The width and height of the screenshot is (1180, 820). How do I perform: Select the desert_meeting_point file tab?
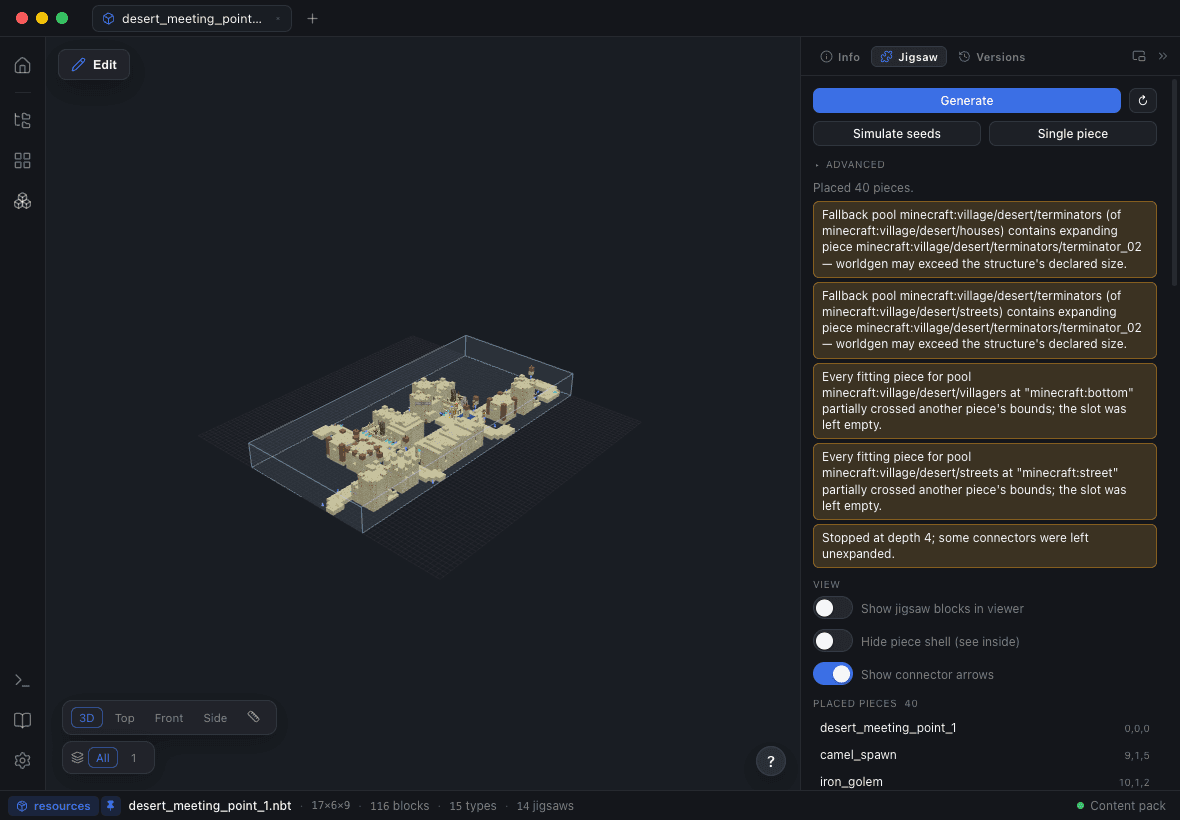191,19
